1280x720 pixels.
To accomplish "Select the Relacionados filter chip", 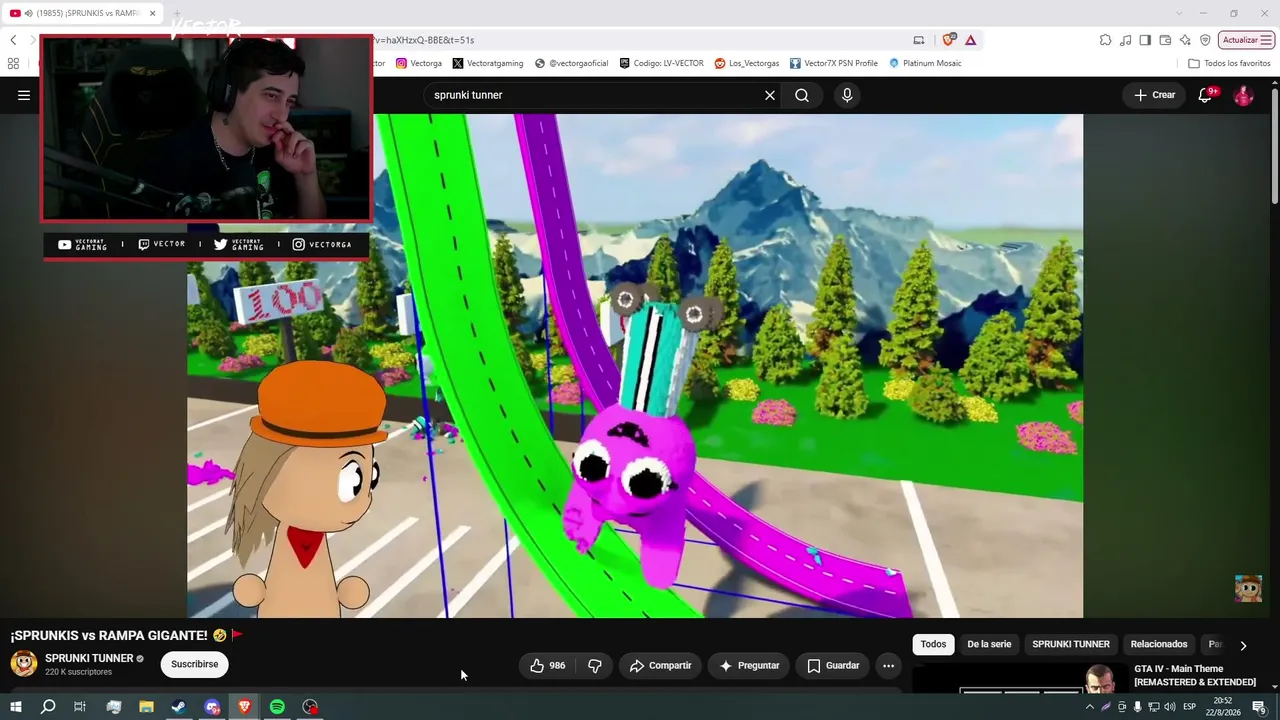I will pos(1159,644).
